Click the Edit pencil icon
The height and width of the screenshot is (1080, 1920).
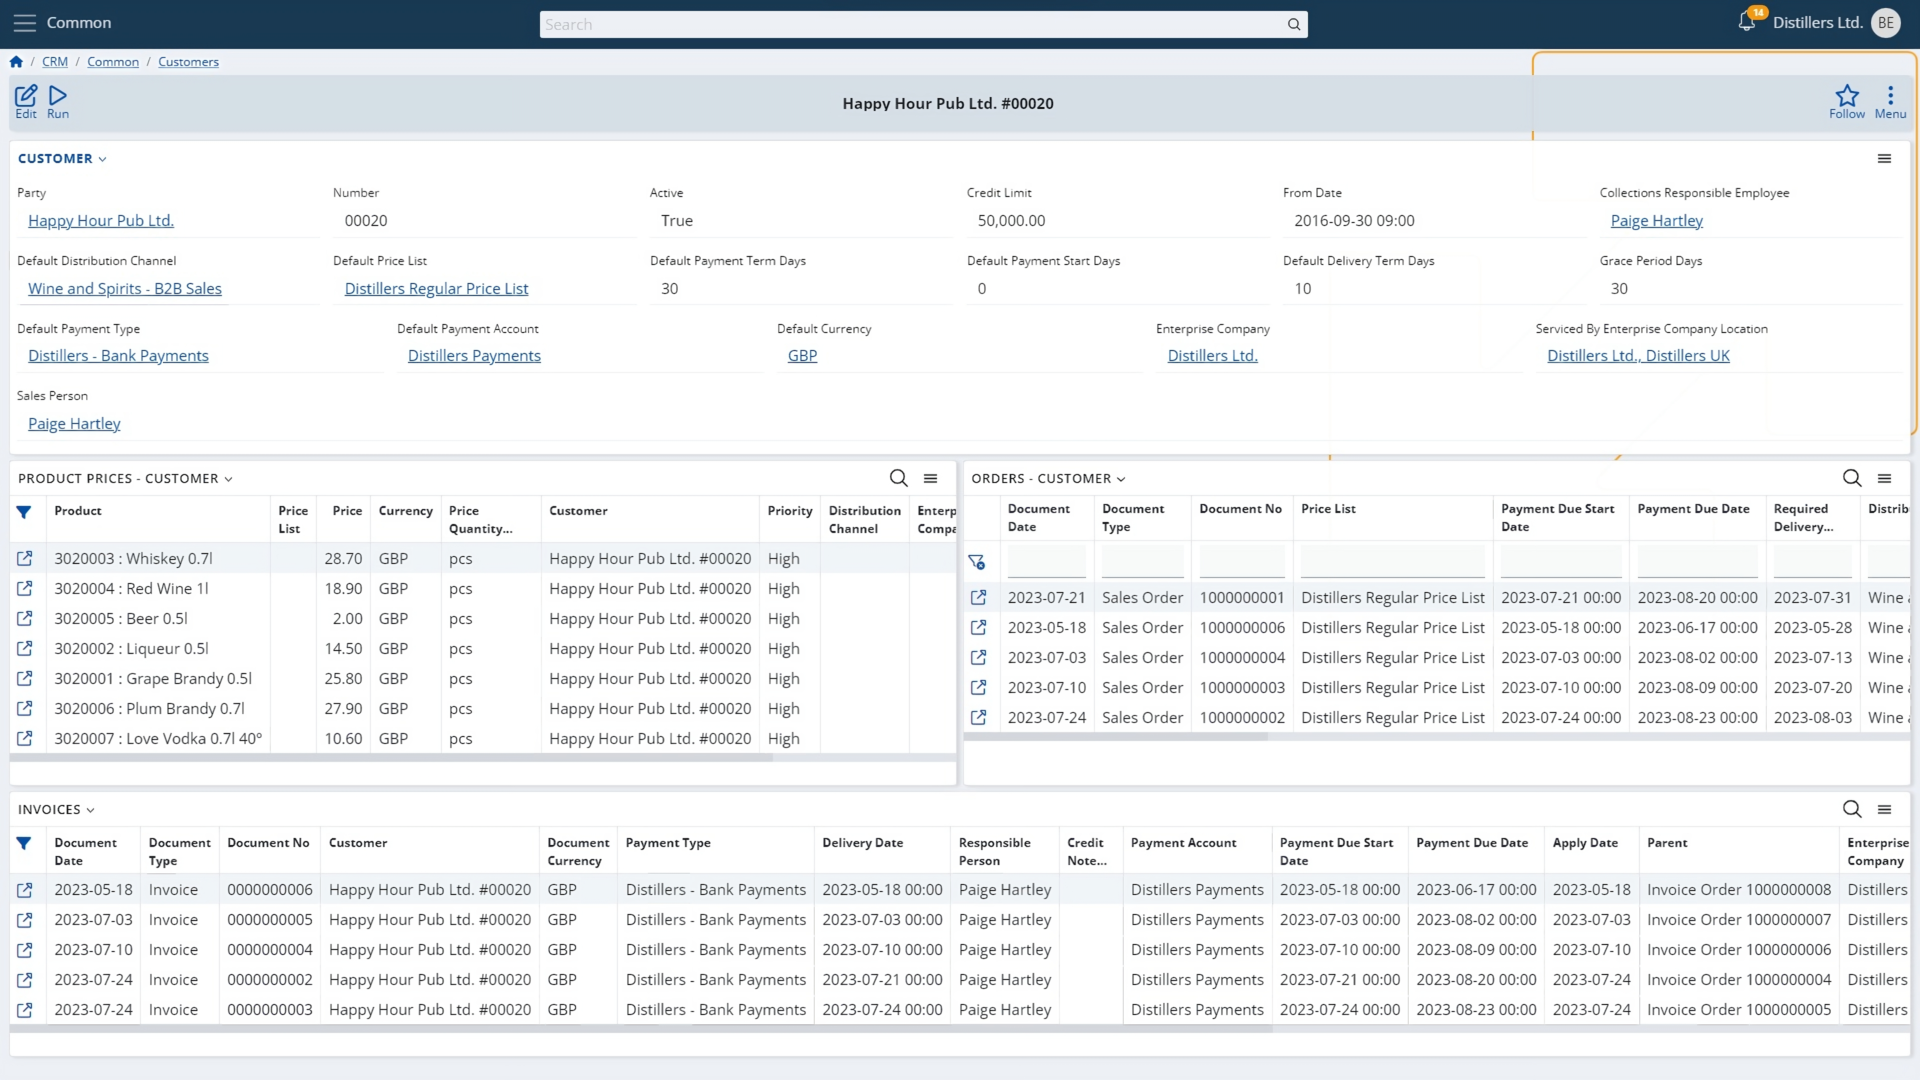(26, 96)
